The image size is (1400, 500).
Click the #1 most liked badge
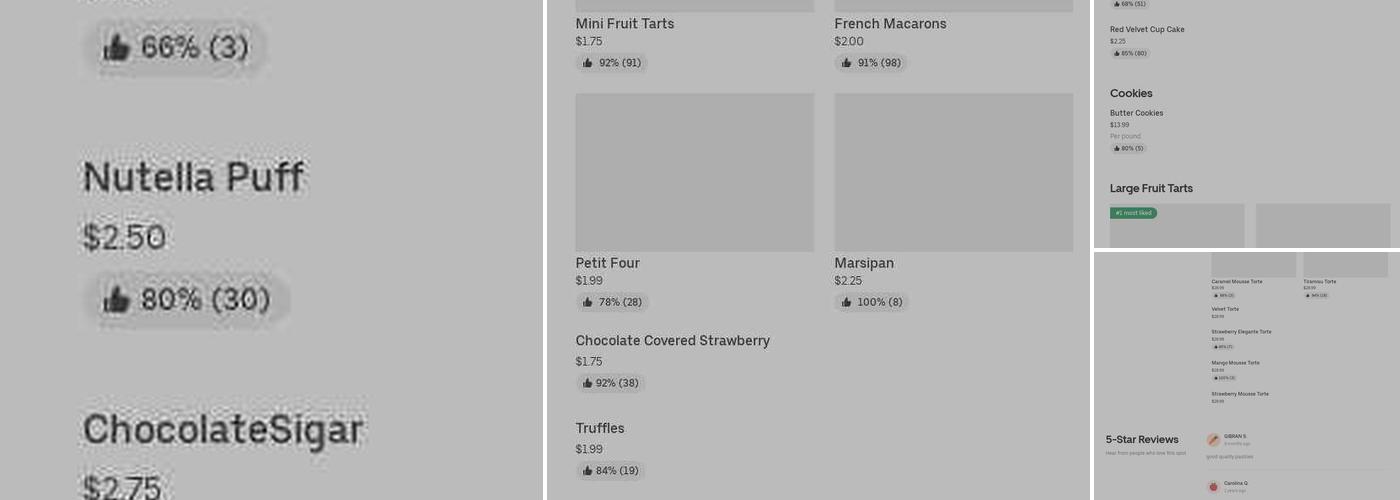pos(1133,213)
